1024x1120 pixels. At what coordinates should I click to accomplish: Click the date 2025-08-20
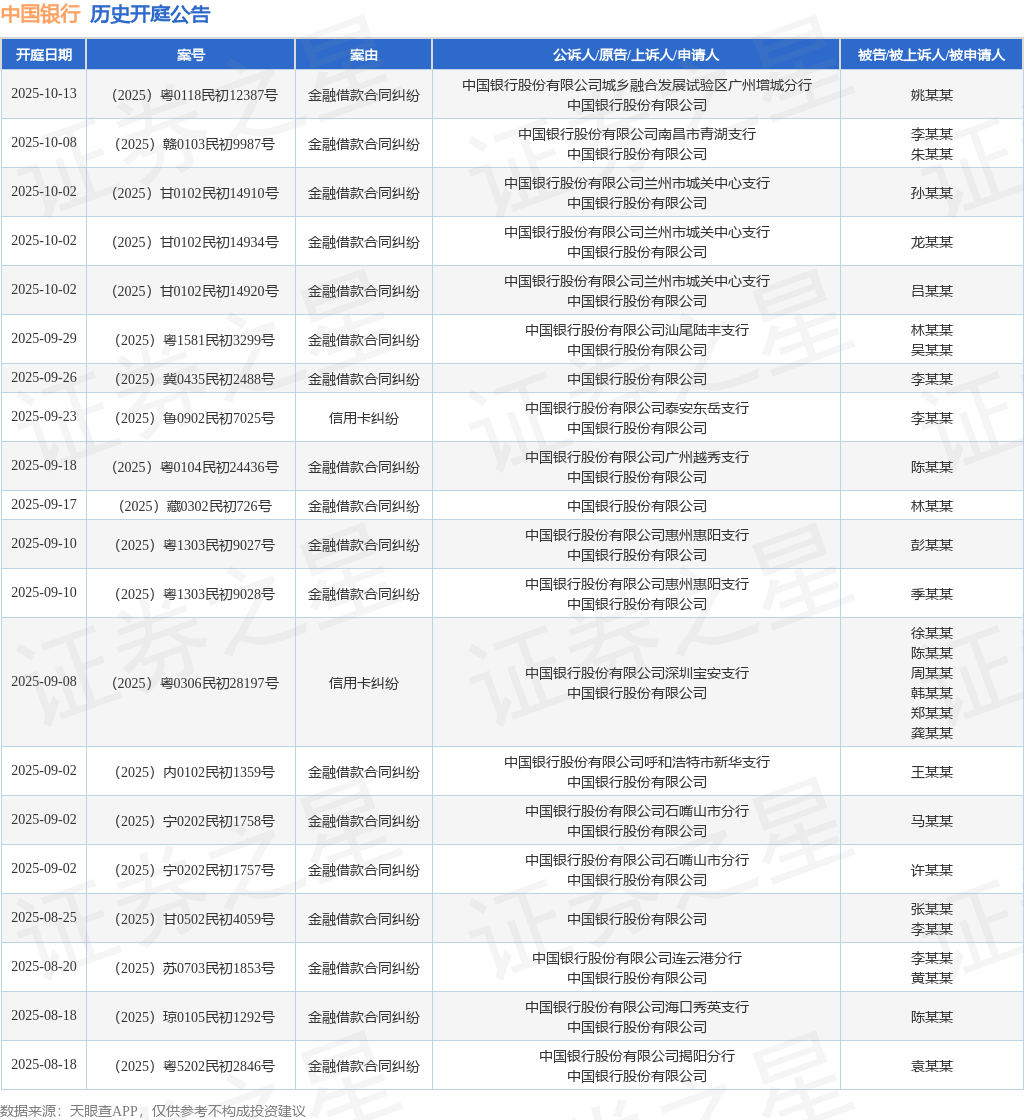click(x=44, y=966)
